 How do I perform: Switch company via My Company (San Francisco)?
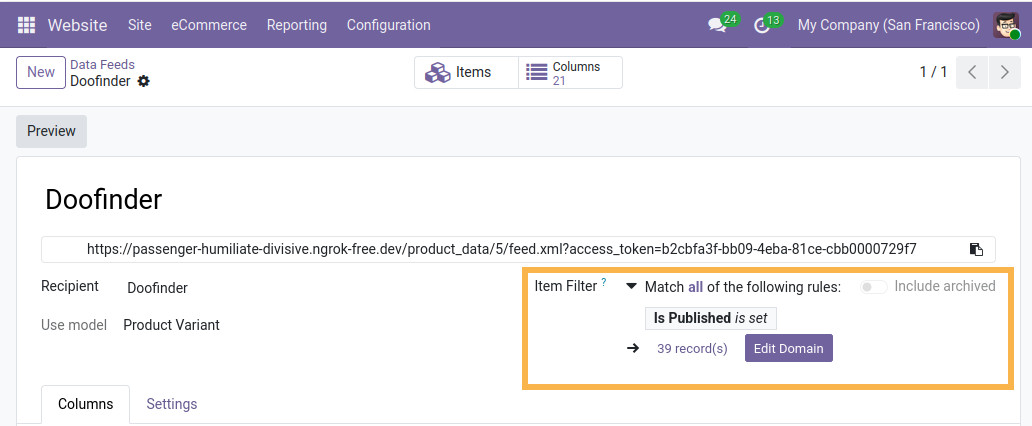tap(889, 25)
